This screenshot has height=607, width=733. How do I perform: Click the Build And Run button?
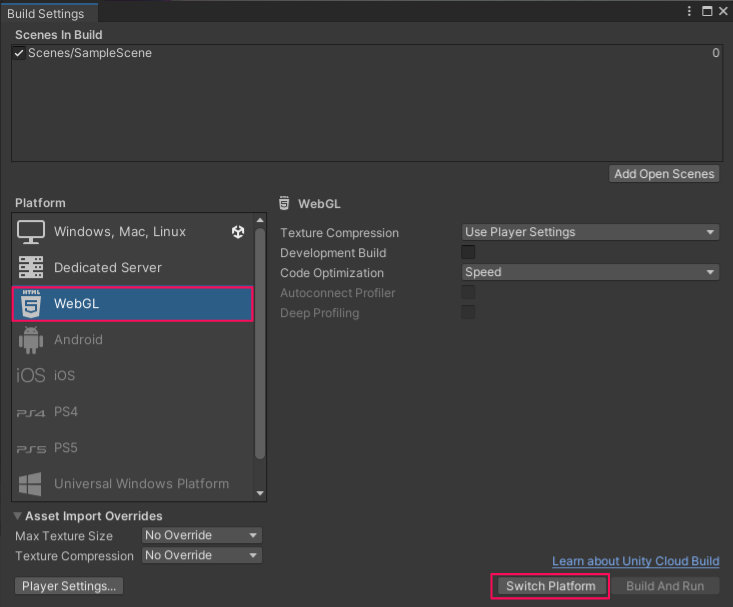(x=665, y=586)
